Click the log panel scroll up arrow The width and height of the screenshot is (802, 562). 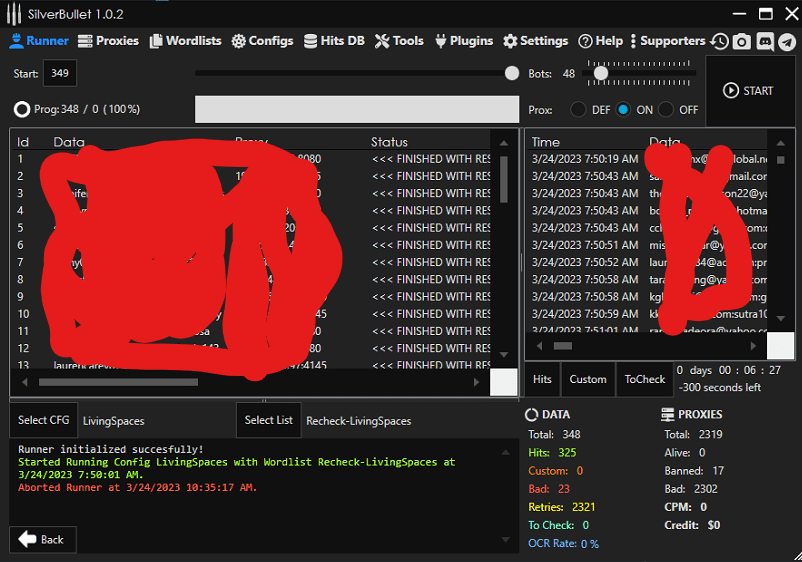505,453
